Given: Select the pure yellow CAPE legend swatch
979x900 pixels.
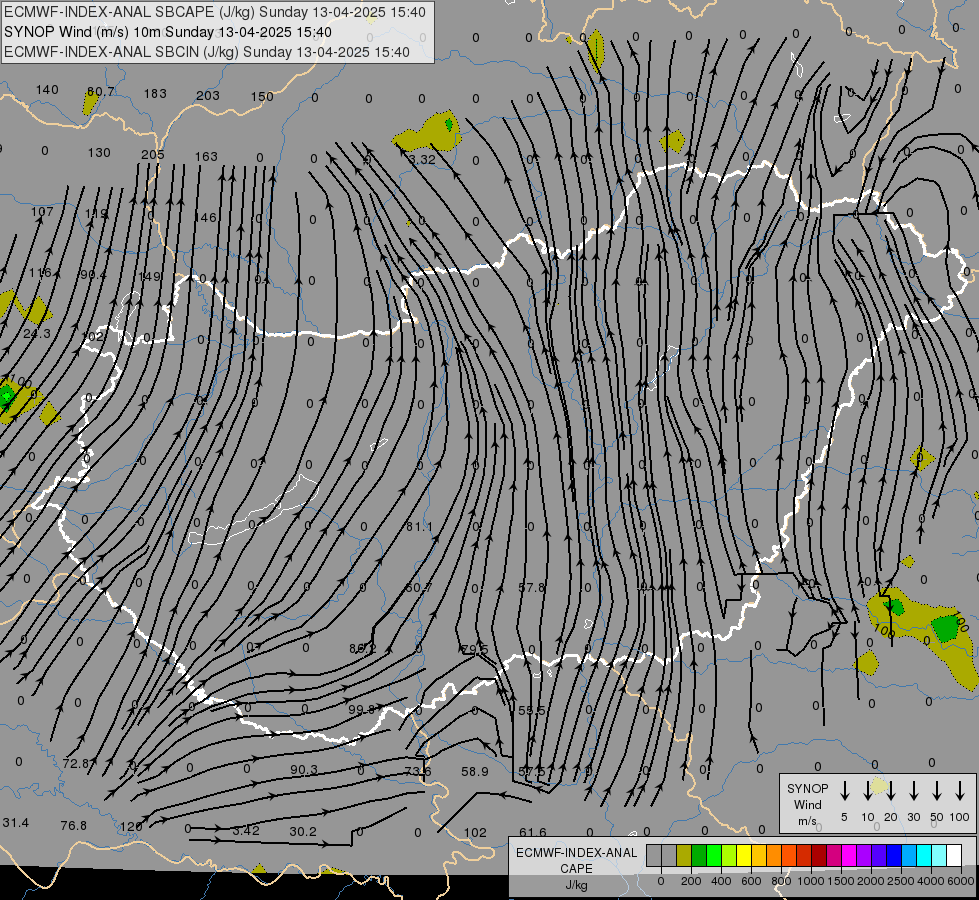Looking at the screenshot, I should 744,855.
